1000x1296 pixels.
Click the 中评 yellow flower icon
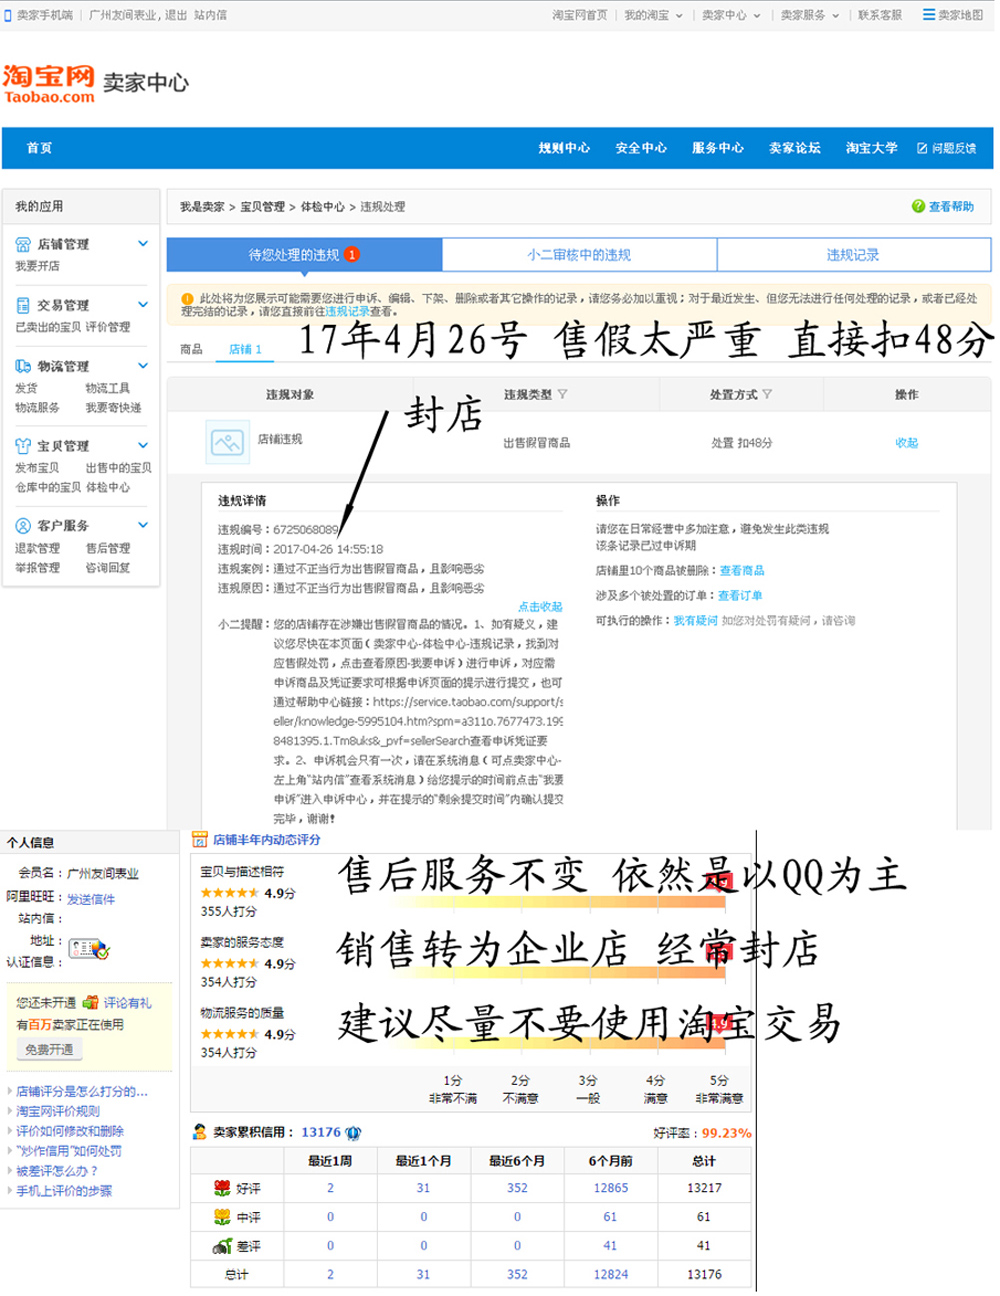pyautogui.click(x=223, y=1217)
